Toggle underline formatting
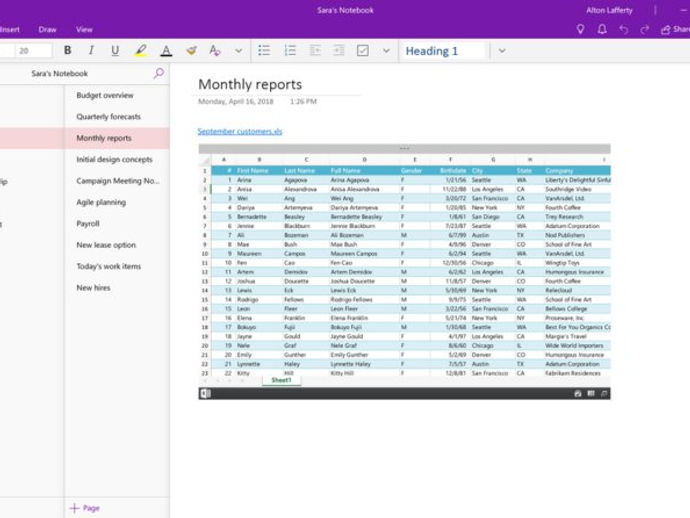The height and width of the screenshot is (518, 690). pos(115,51)
